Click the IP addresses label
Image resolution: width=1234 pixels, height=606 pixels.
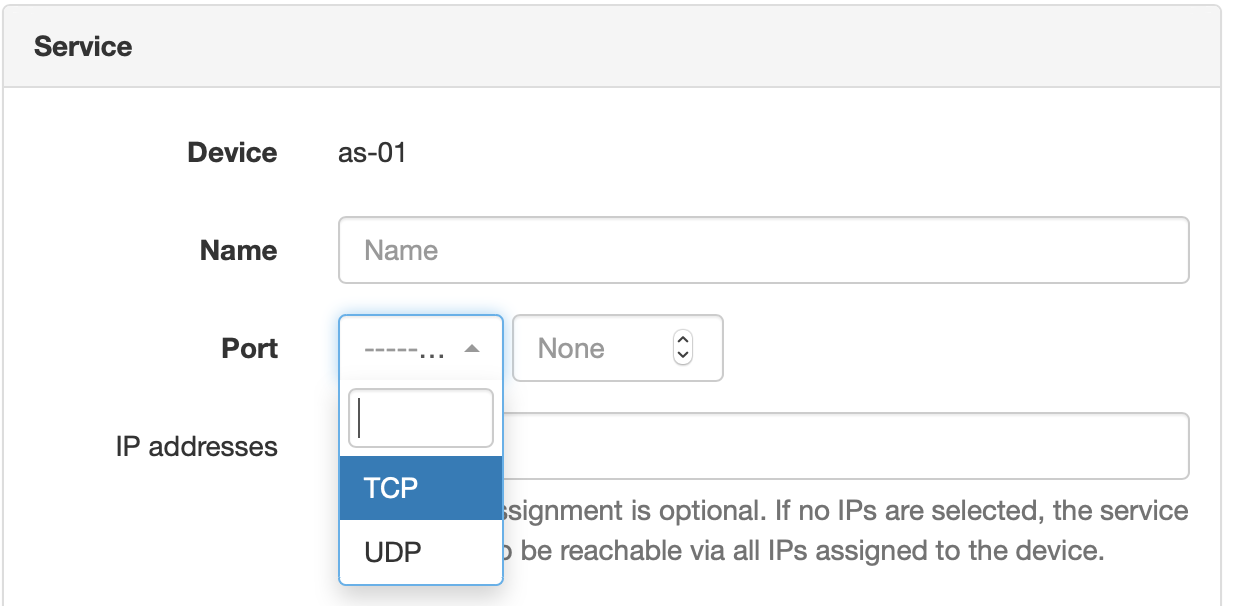point(197,446)
